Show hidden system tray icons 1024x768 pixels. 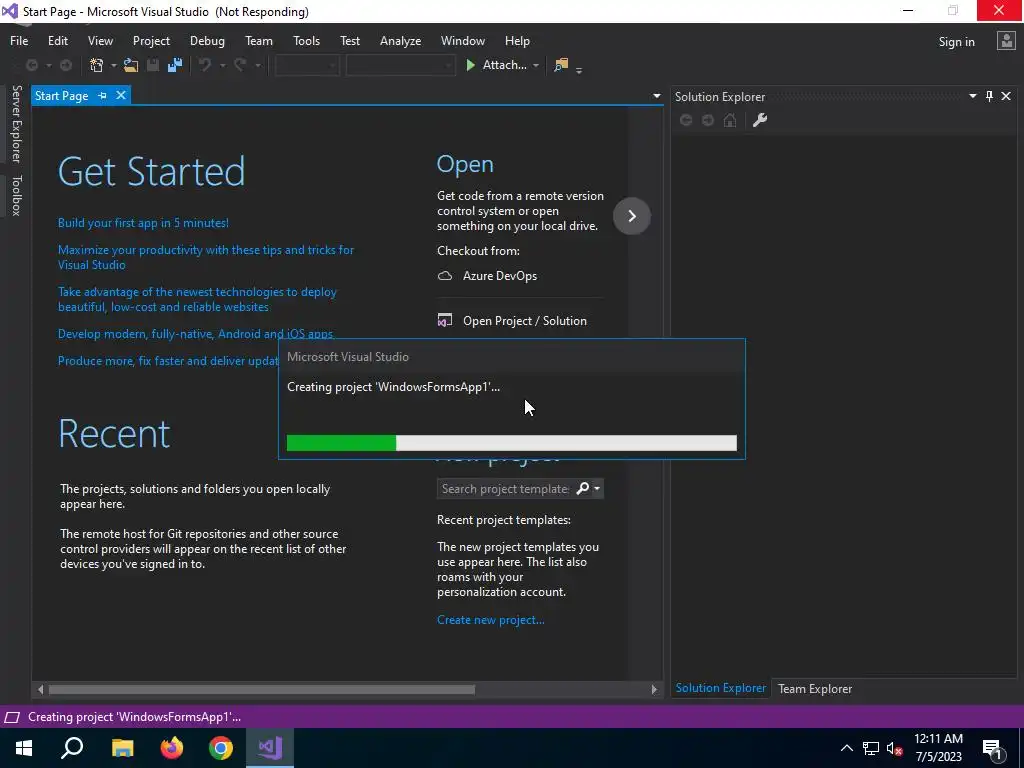(846, 748)
